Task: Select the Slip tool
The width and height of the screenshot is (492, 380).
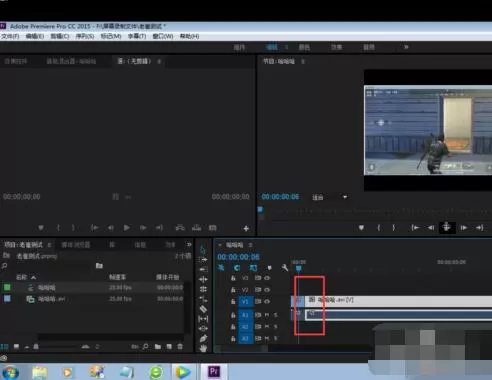Action: [x=203, y=319]
